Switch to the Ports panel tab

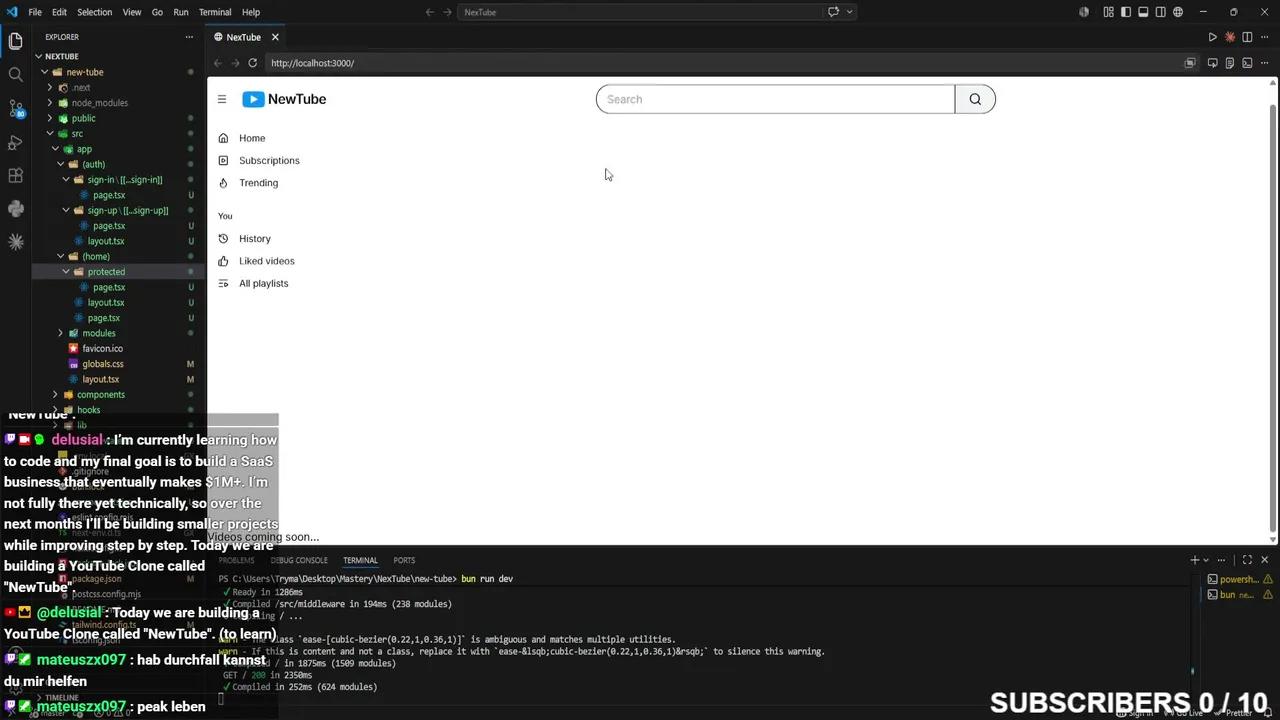(x=404, y=560)
